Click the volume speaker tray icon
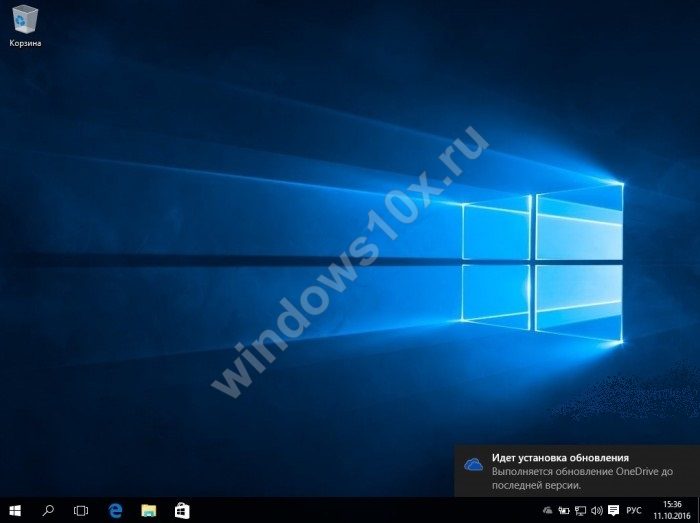700x523 pixels. pos(596,510)
